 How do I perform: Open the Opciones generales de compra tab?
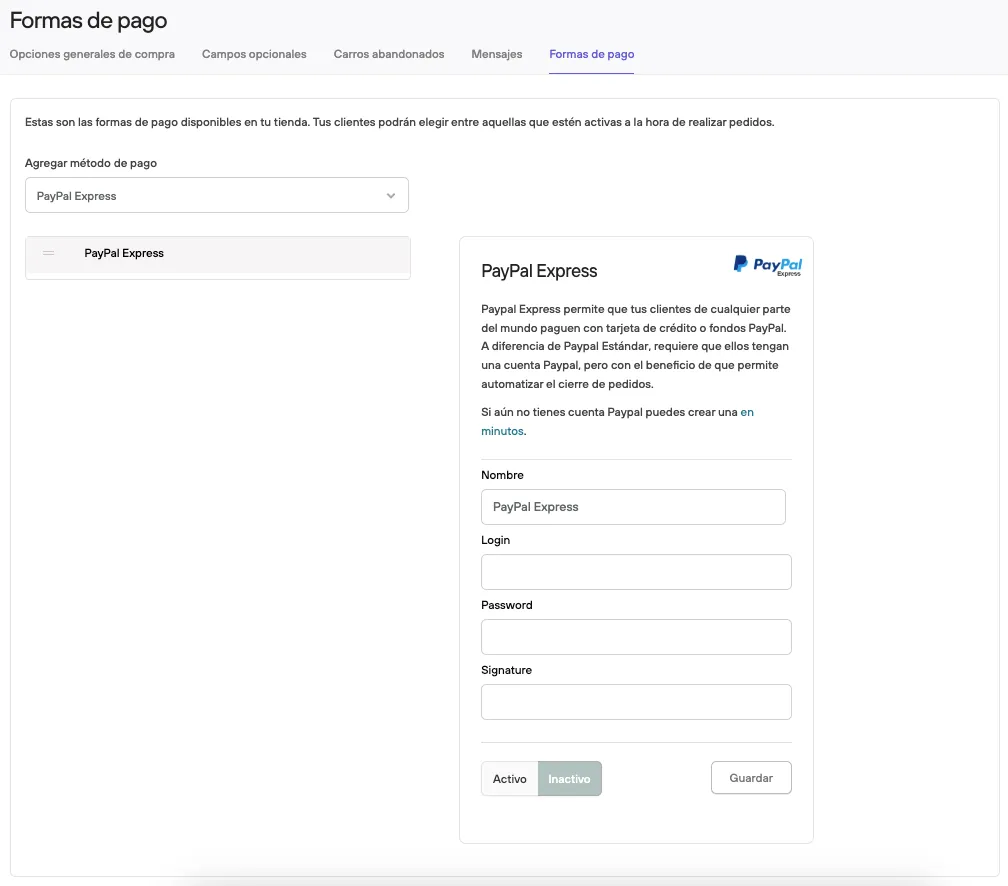pyautogui.click(x=92, y=54)
